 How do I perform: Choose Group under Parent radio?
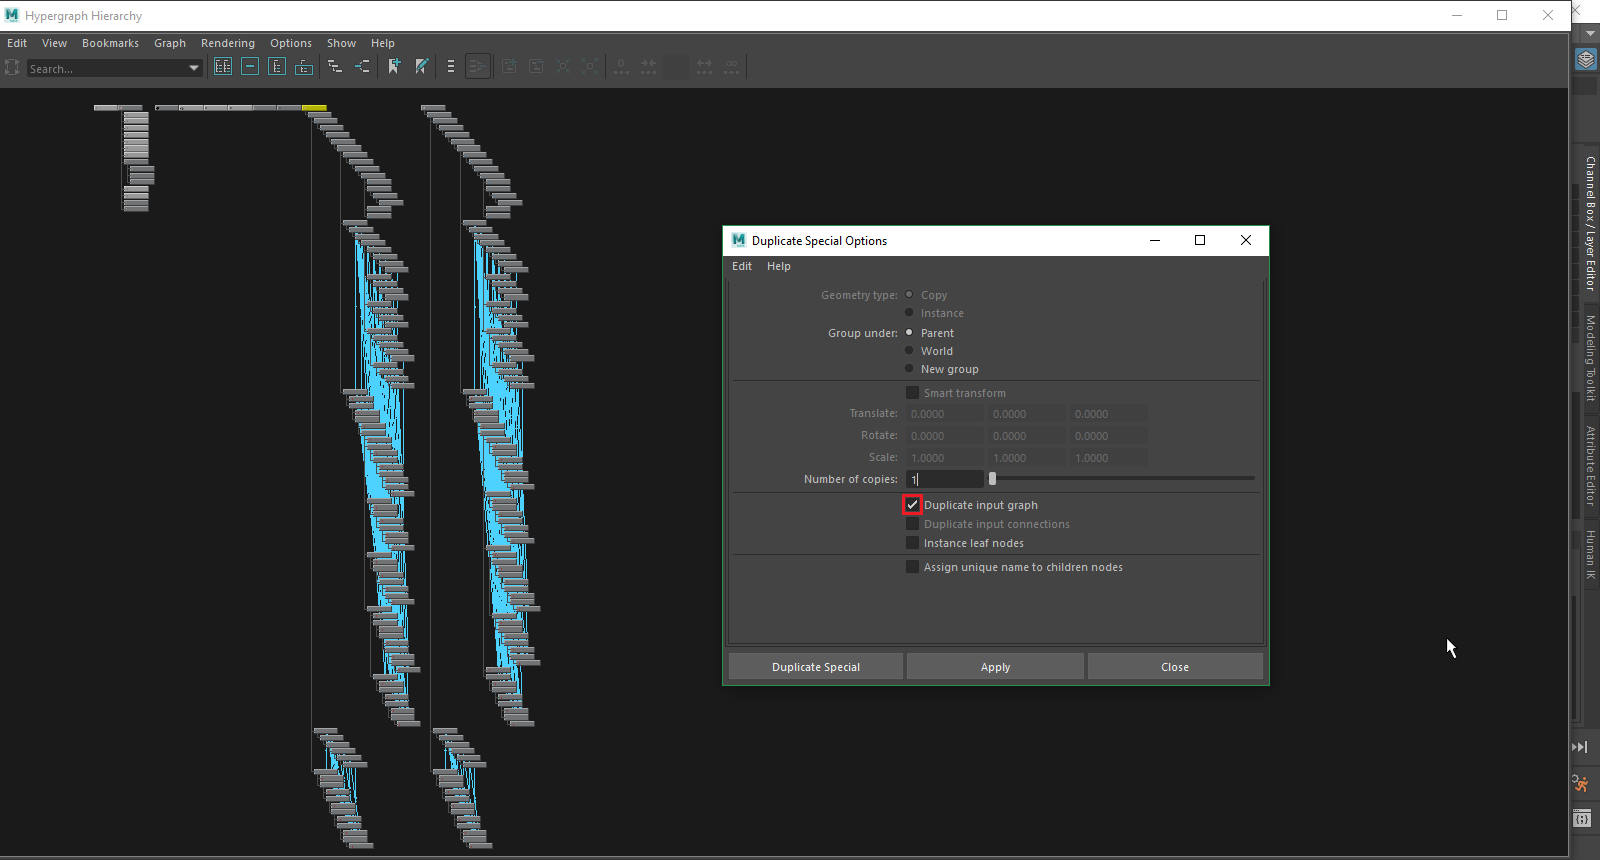tap(909, 333)
